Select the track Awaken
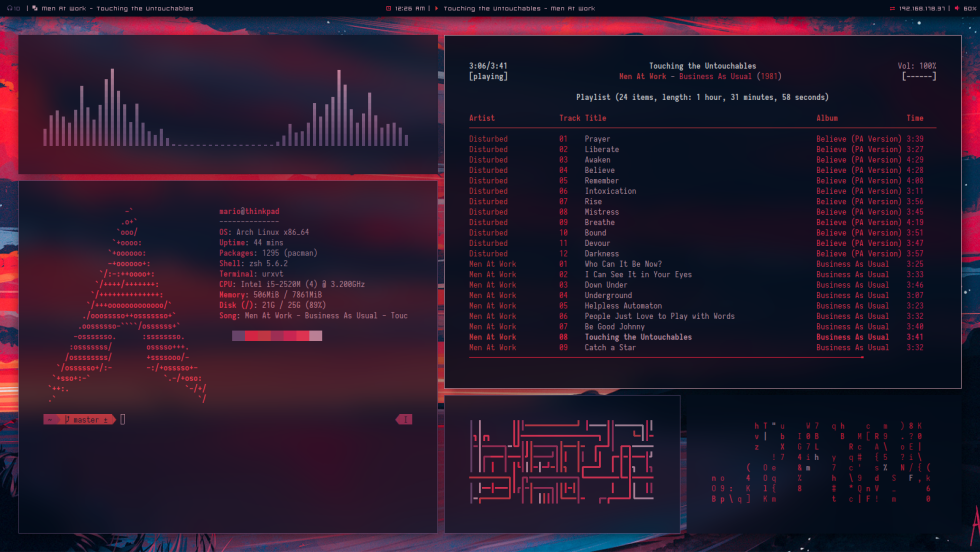The image size is (980, 552). (x=696, y=159)
